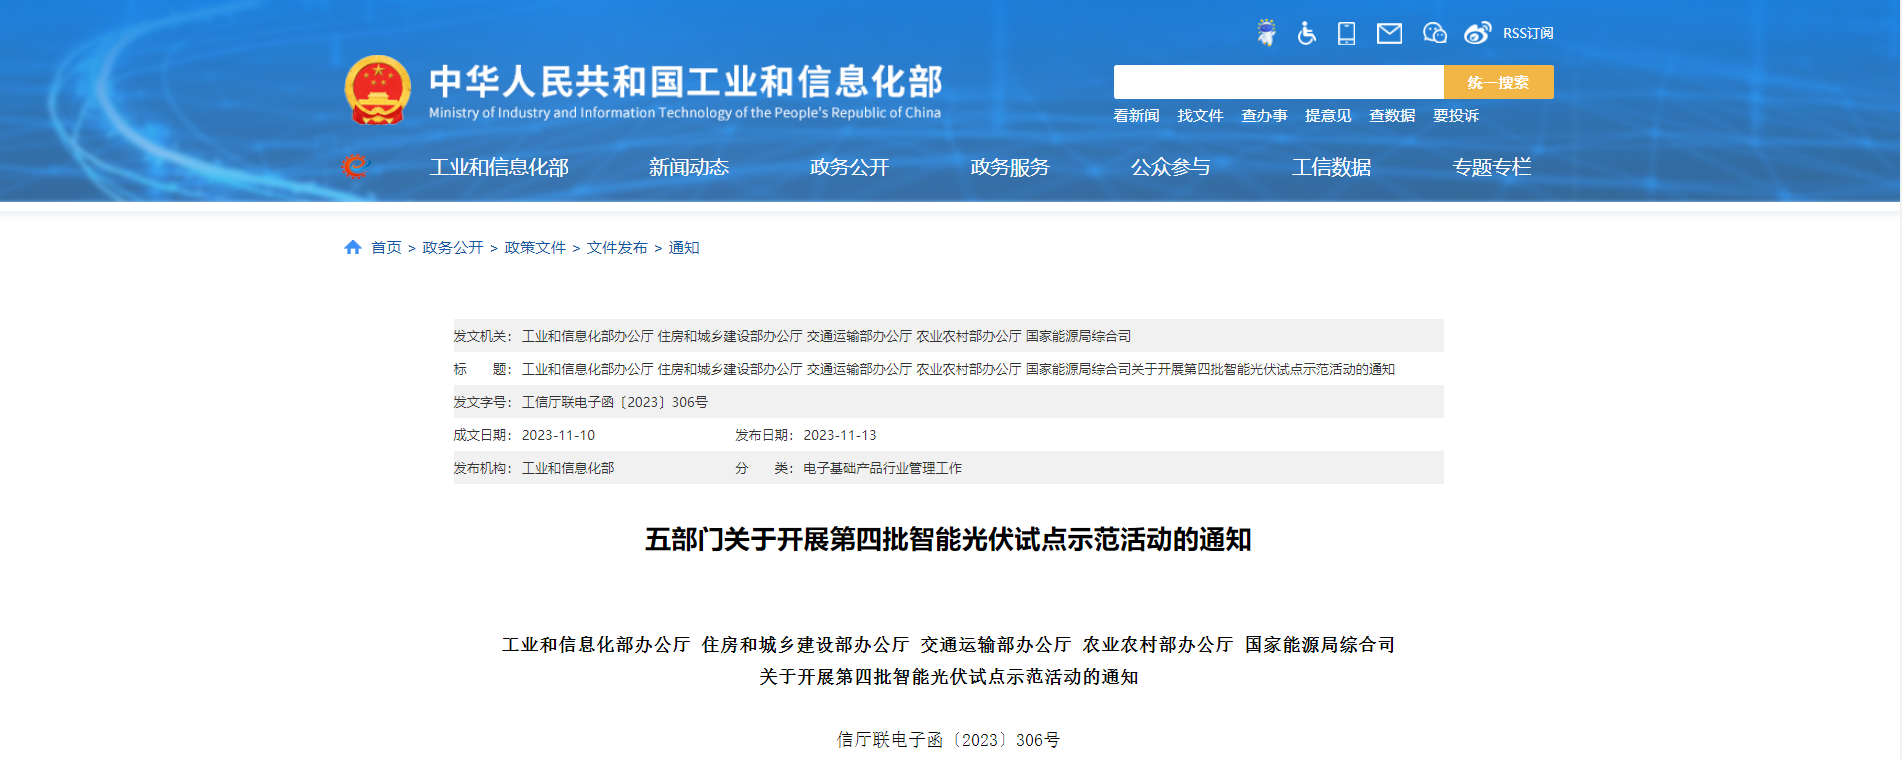
Task: Open the WeChat icon in header
Action: pos(1434,33)
